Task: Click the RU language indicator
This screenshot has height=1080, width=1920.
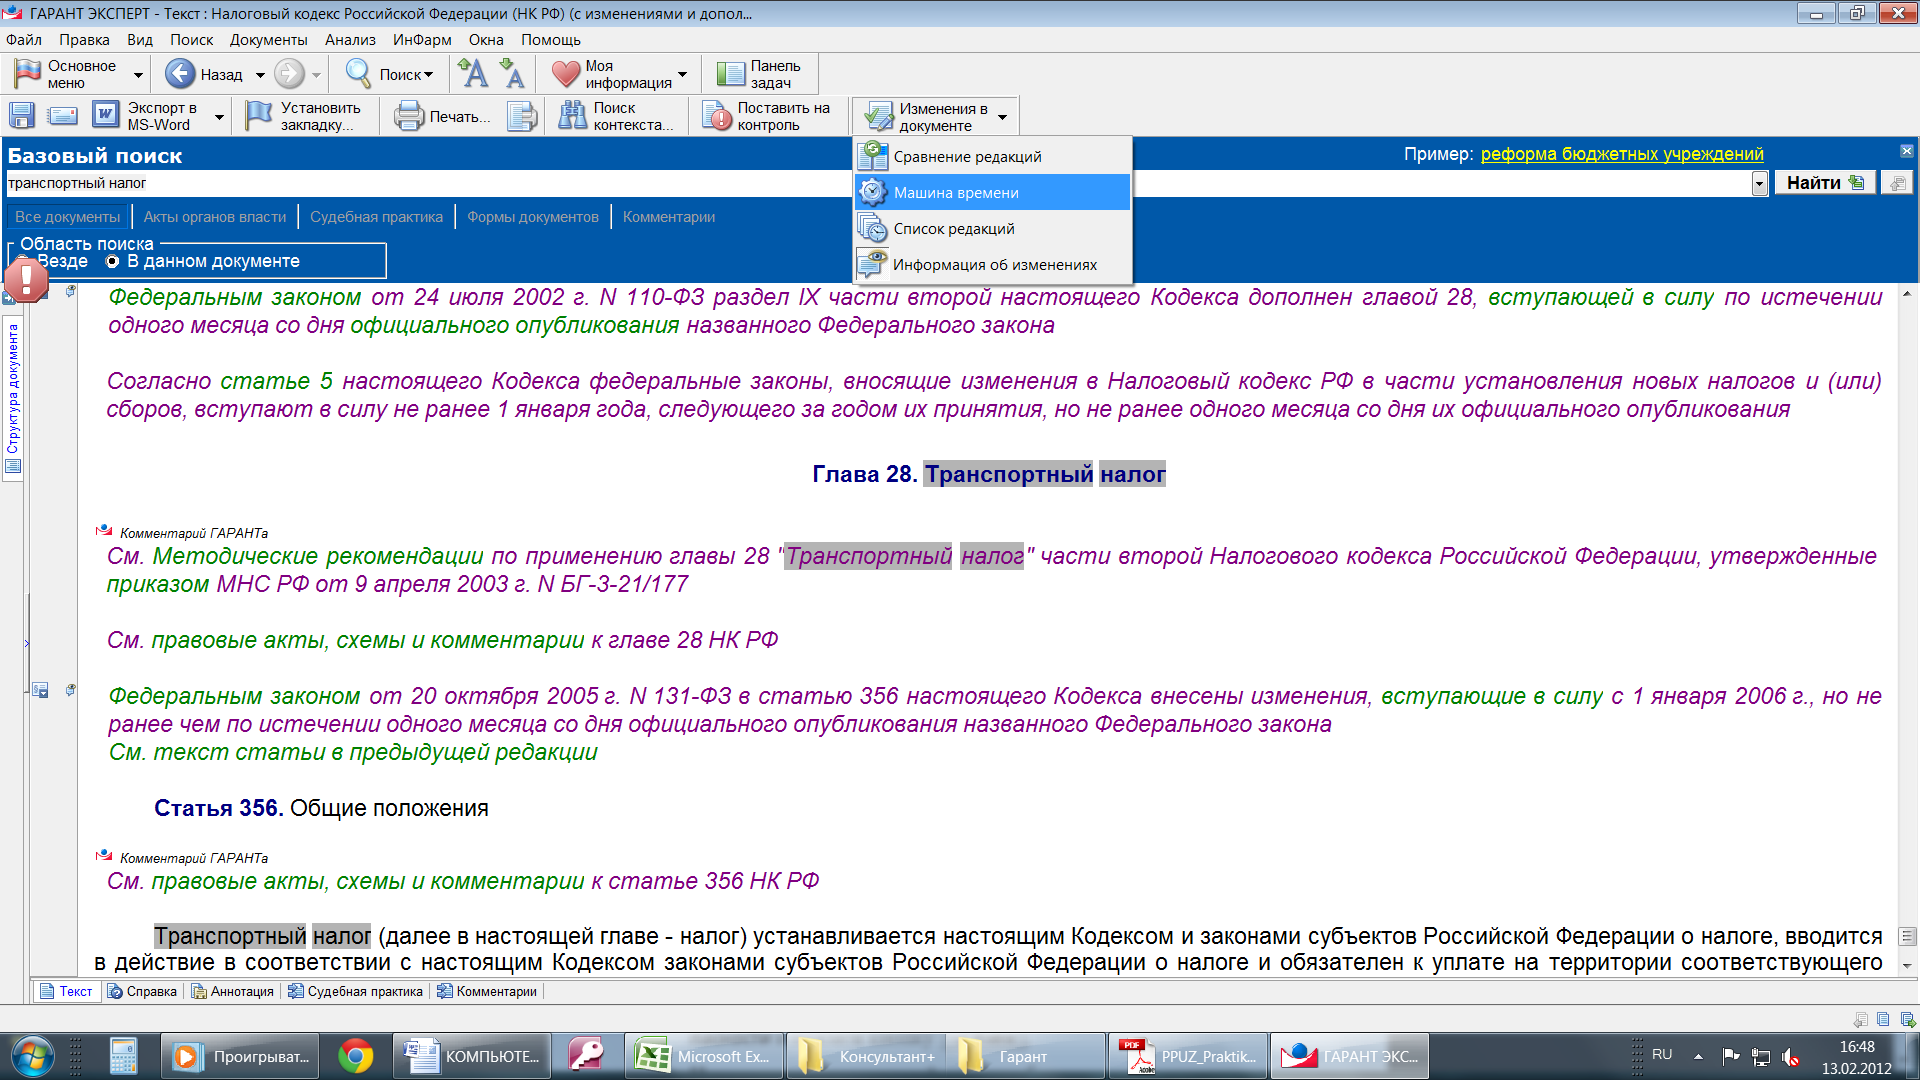Action: click(1662, 1055)
